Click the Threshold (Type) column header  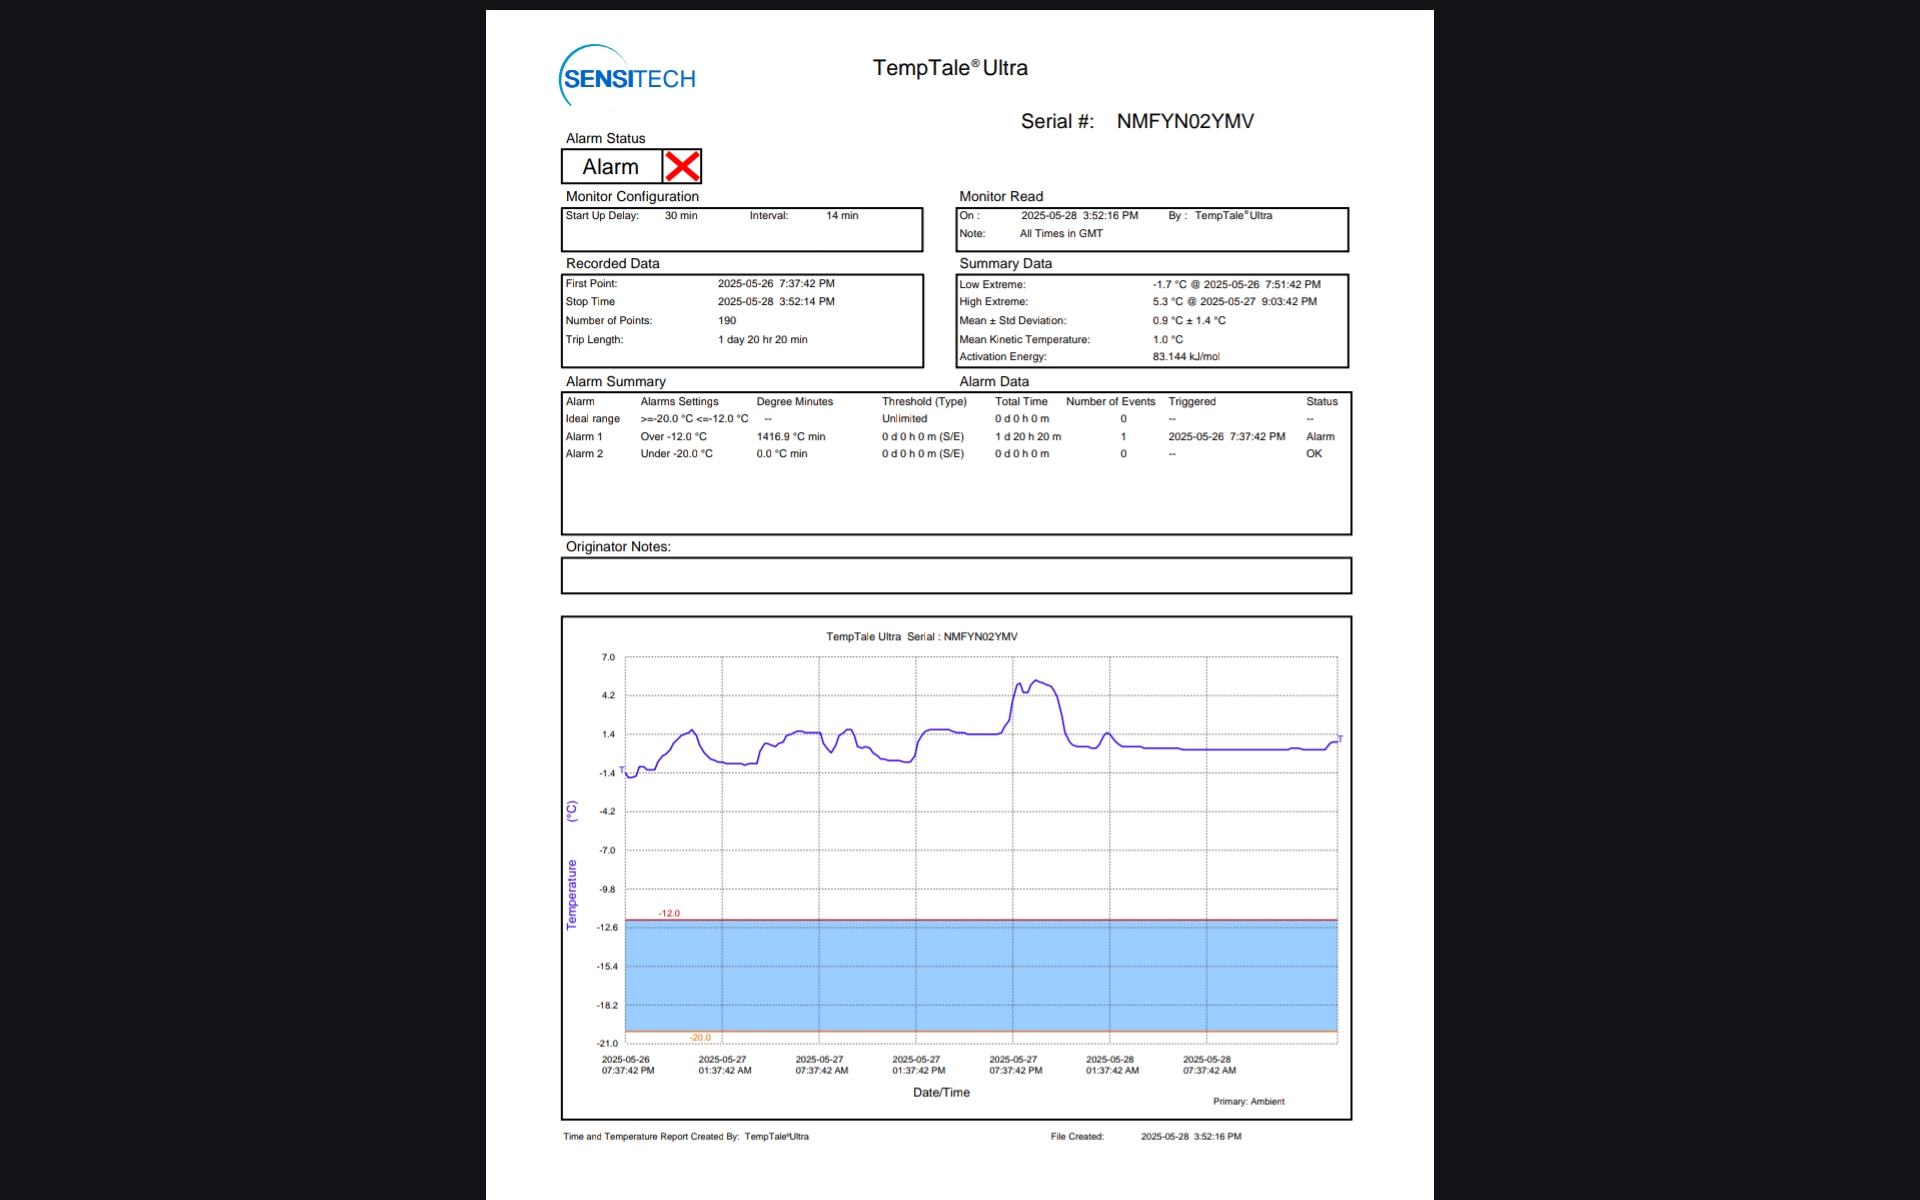coord(924,402)
